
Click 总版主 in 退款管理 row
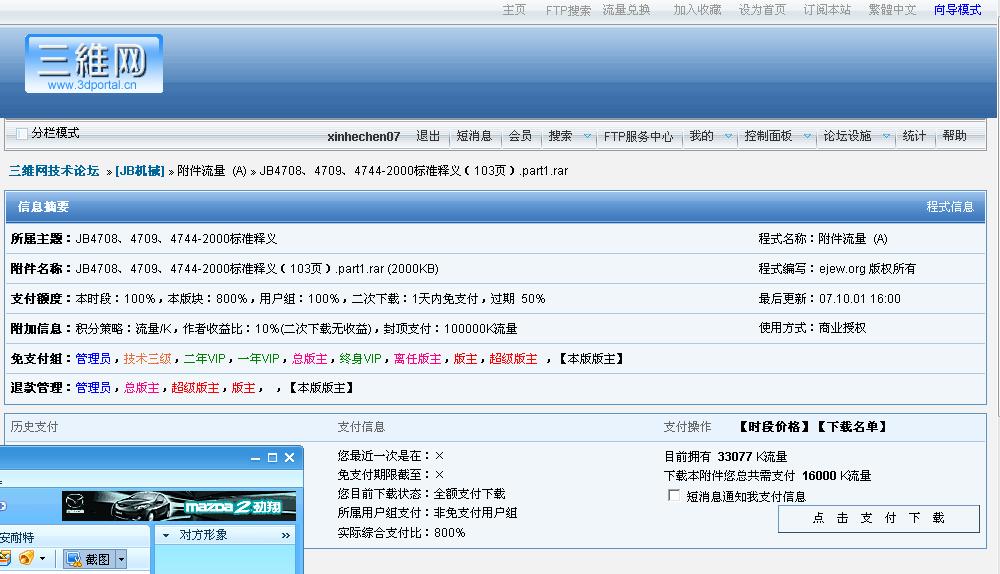(x=142, y=388)
